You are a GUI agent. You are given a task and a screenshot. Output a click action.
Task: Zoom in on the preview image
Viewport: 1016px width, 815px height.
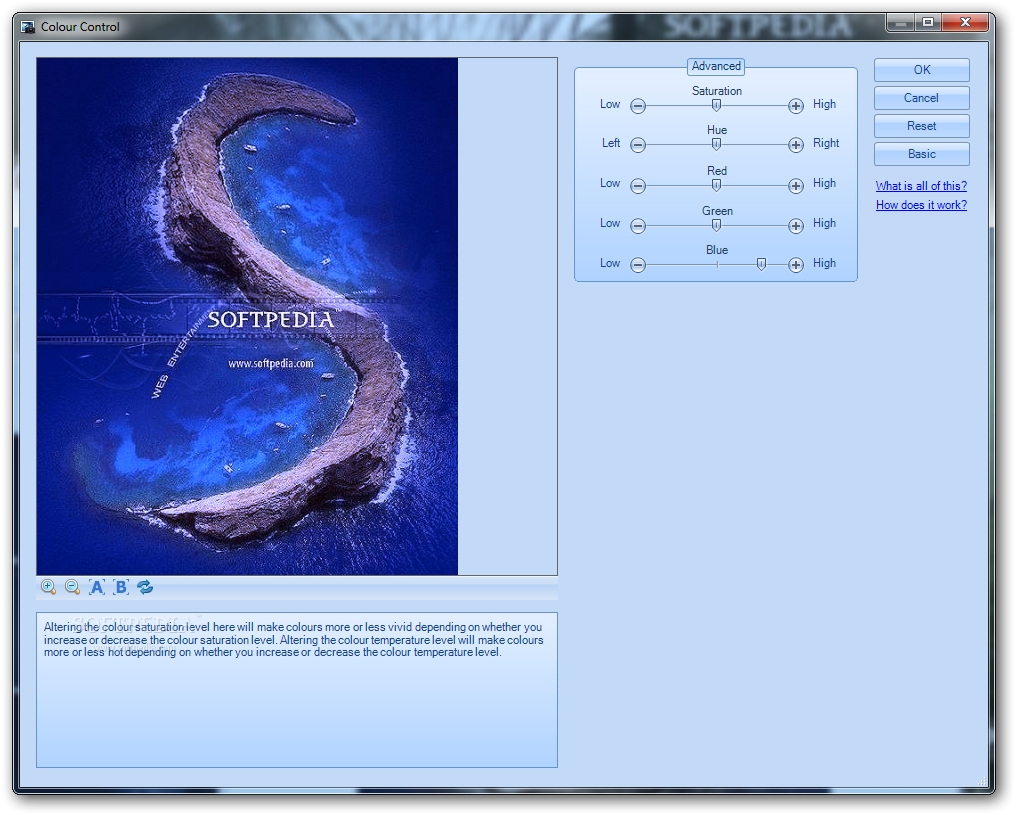pyautogui.click(x=48, y=587)
